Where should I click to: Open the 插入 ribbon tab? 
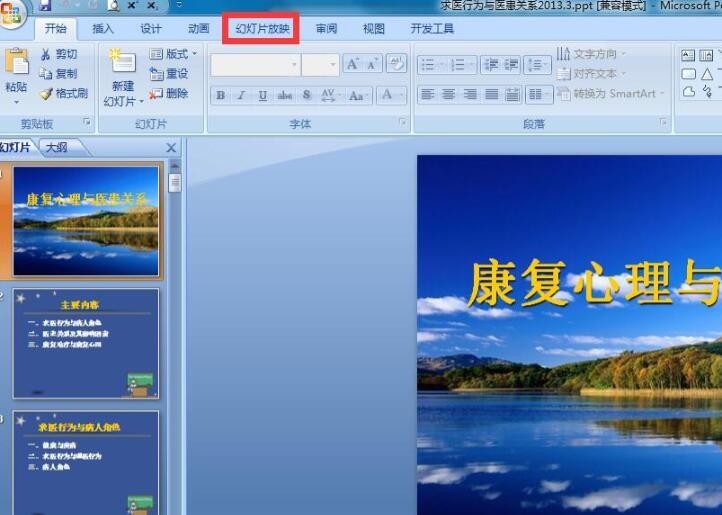pos(102,29)
